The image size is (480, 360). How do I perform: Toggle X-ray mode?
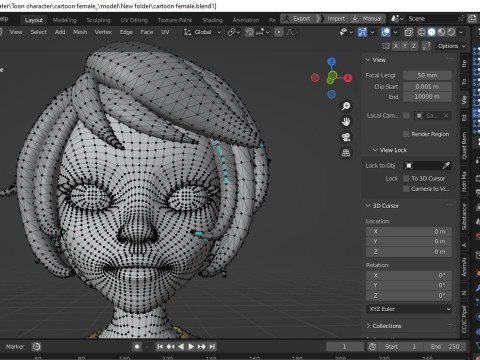pyautogui.click(x=409, y=32)
